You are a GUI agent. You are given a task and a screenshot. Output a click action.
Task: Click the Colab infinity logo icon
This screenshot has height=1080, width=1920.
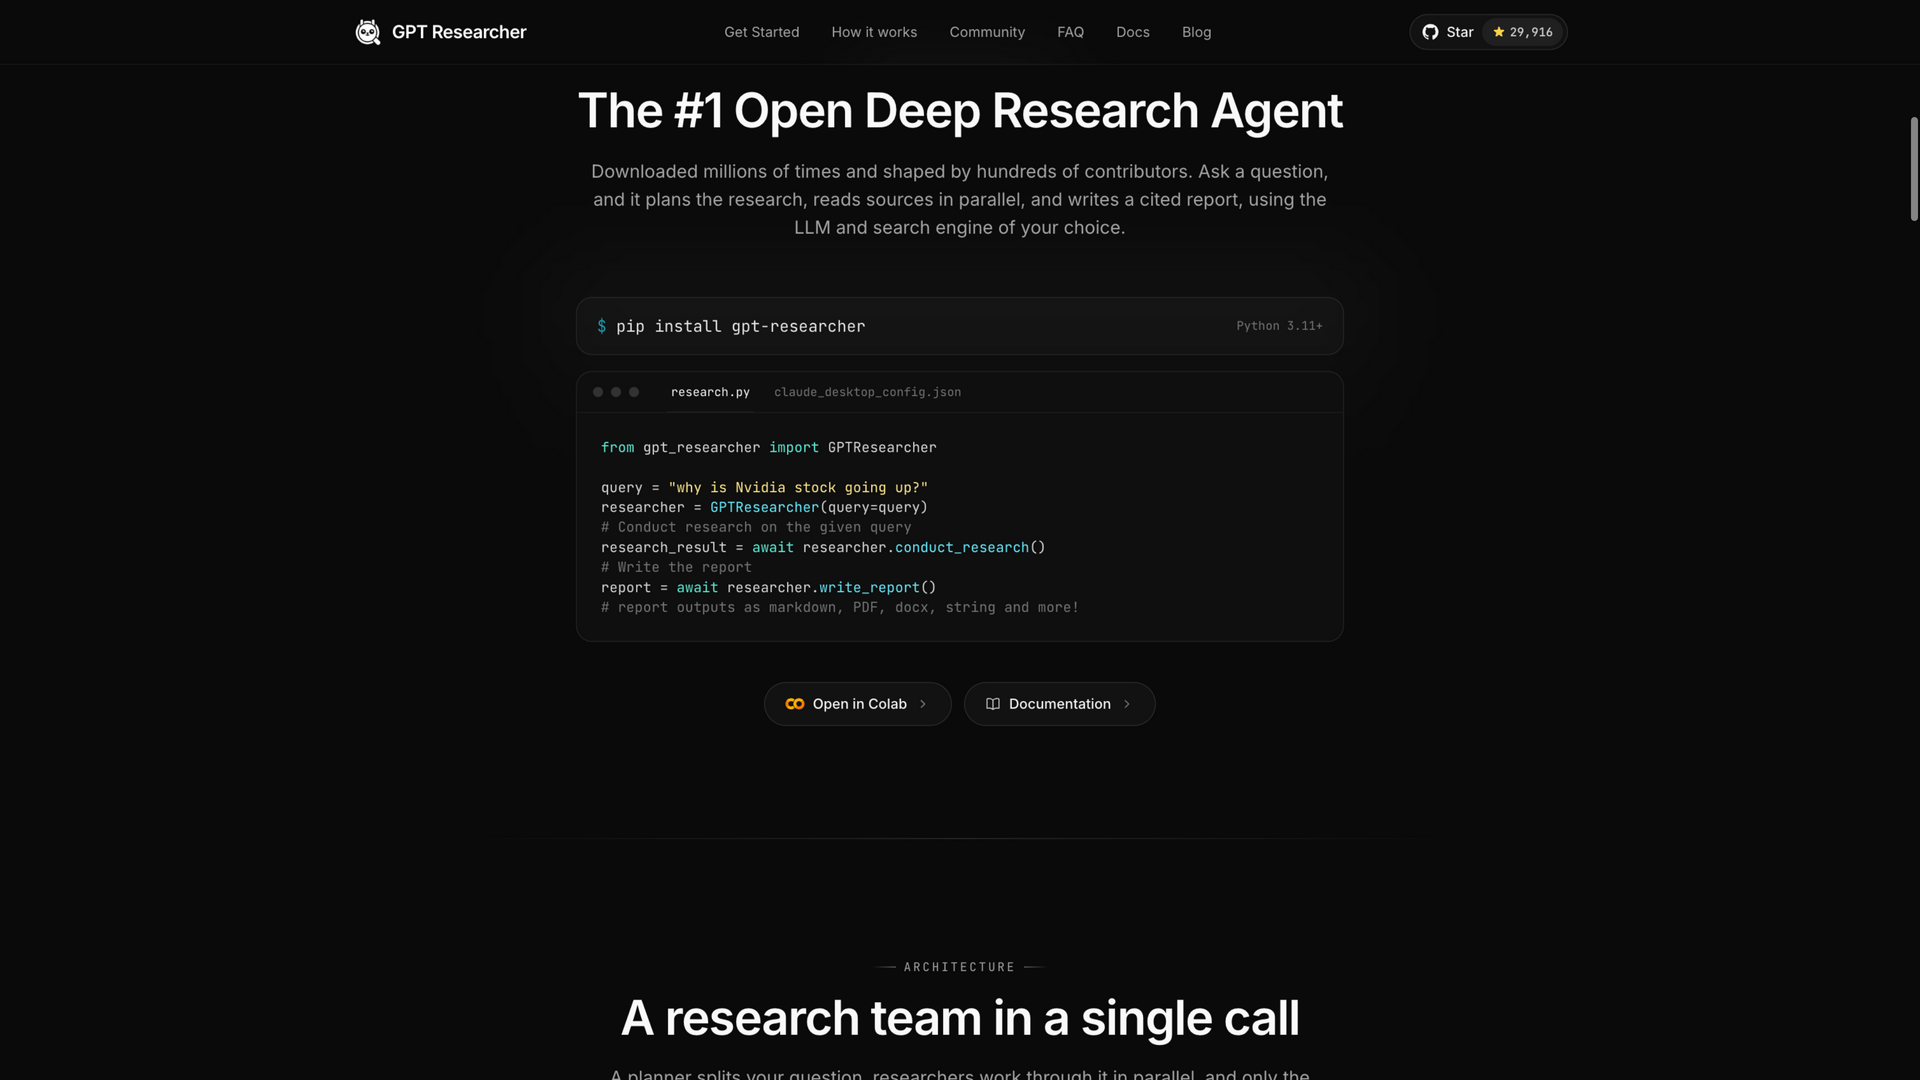795,704
